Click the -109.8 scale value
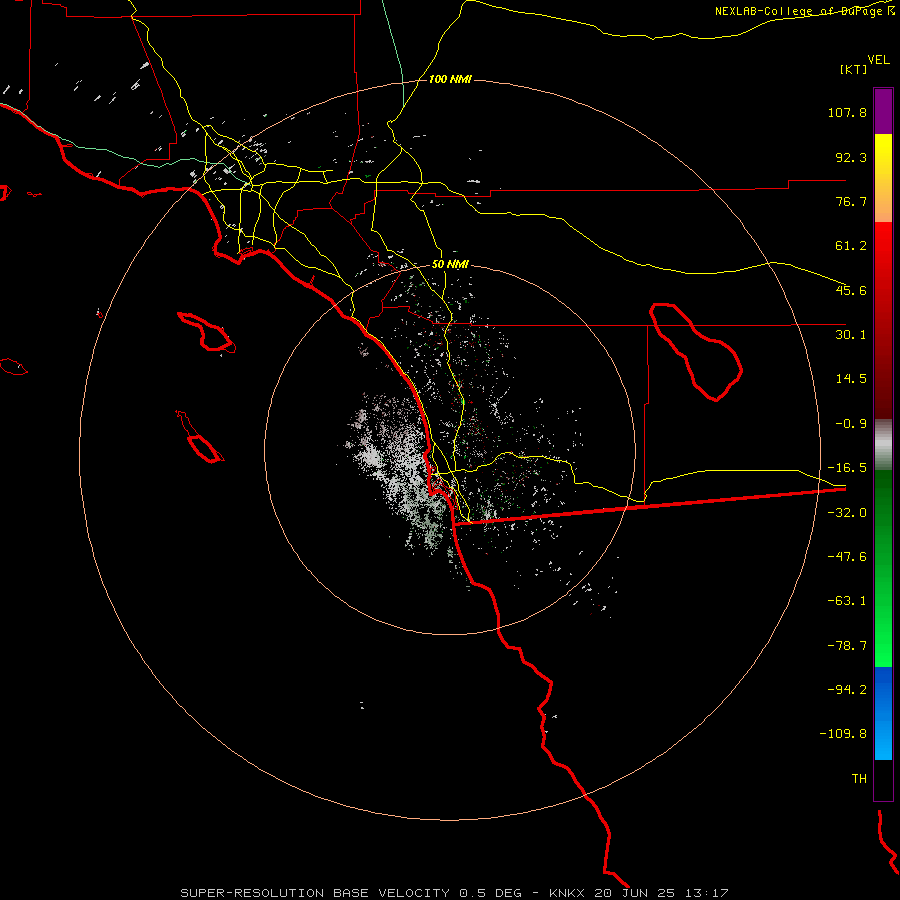The image size is (900, 900). (x=844, y=734)
